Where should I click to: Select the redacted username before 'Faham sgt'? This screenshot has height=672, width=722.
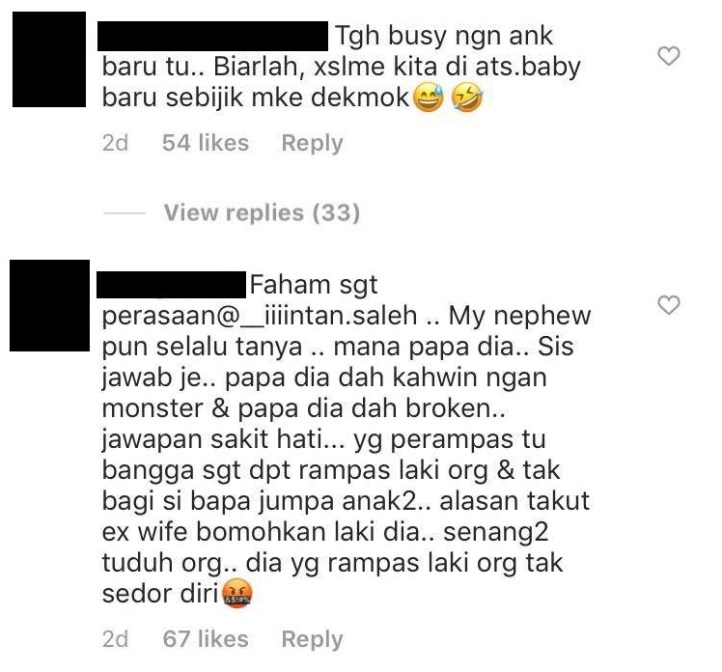coord(171,285)
